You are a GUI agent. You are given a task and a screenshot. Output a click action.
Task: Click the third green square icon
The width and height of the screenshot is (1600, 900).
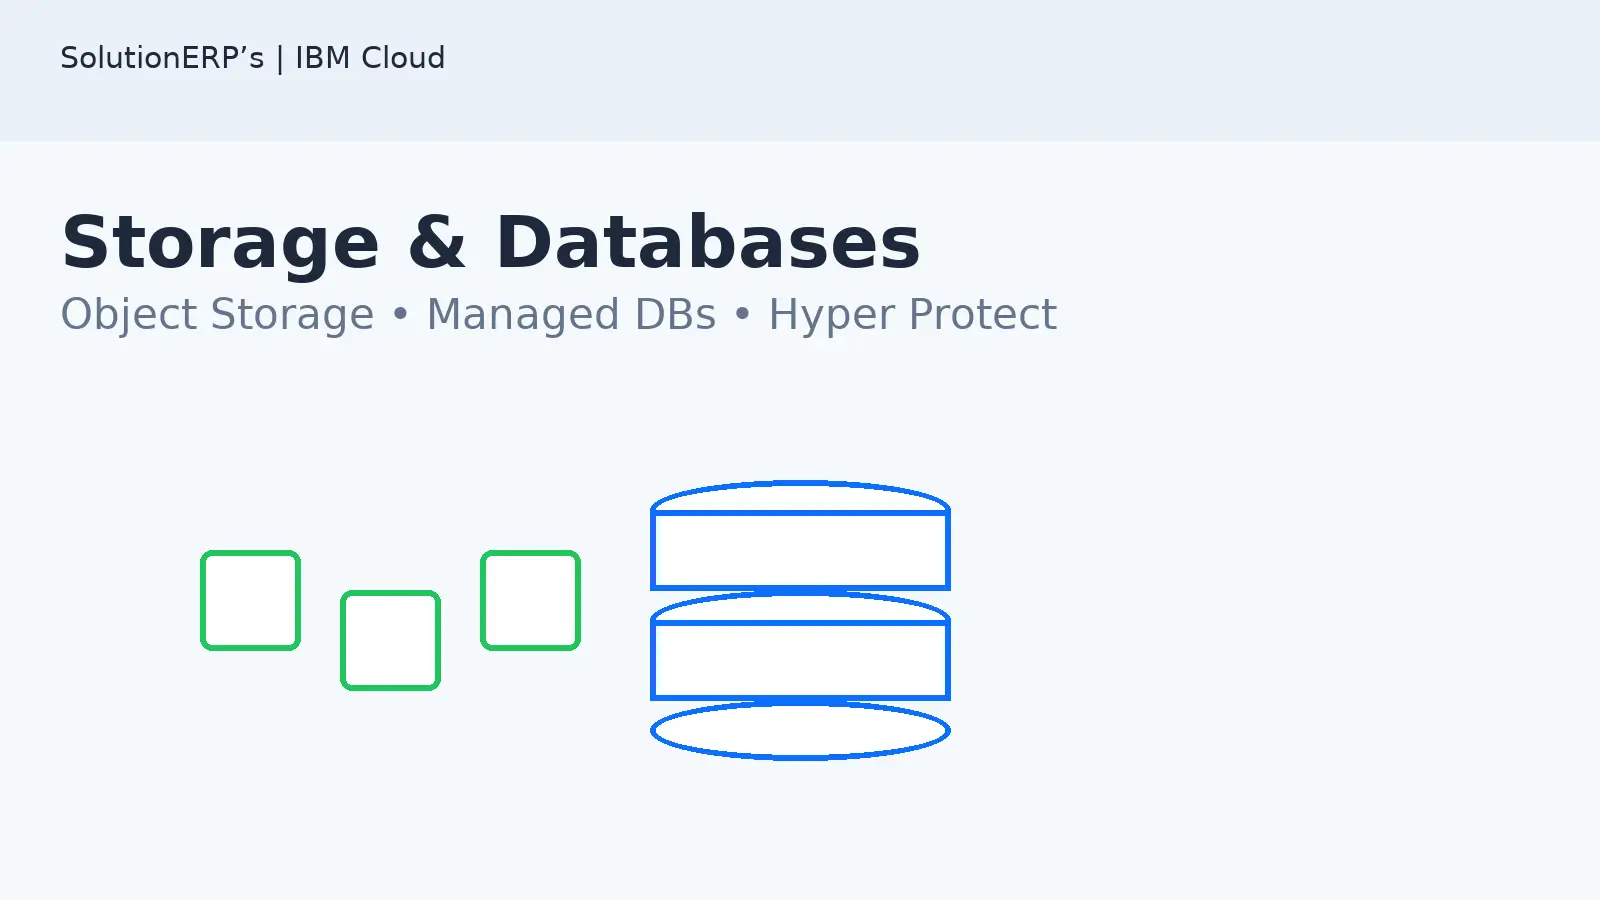[x=530, y=598]
